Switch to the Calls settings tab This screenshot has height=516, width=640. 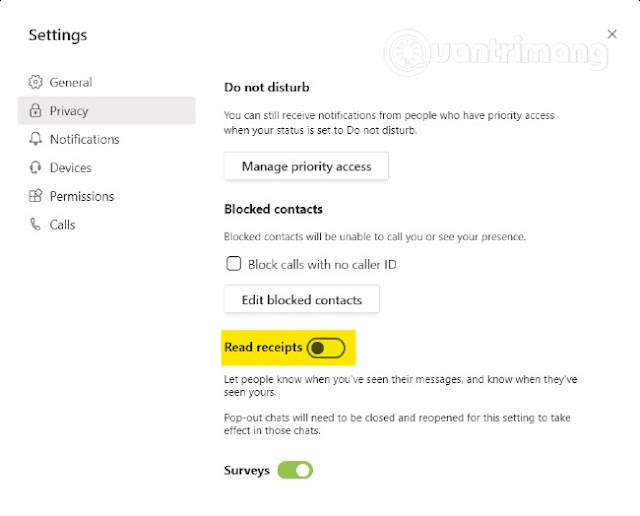coord(62,225)
